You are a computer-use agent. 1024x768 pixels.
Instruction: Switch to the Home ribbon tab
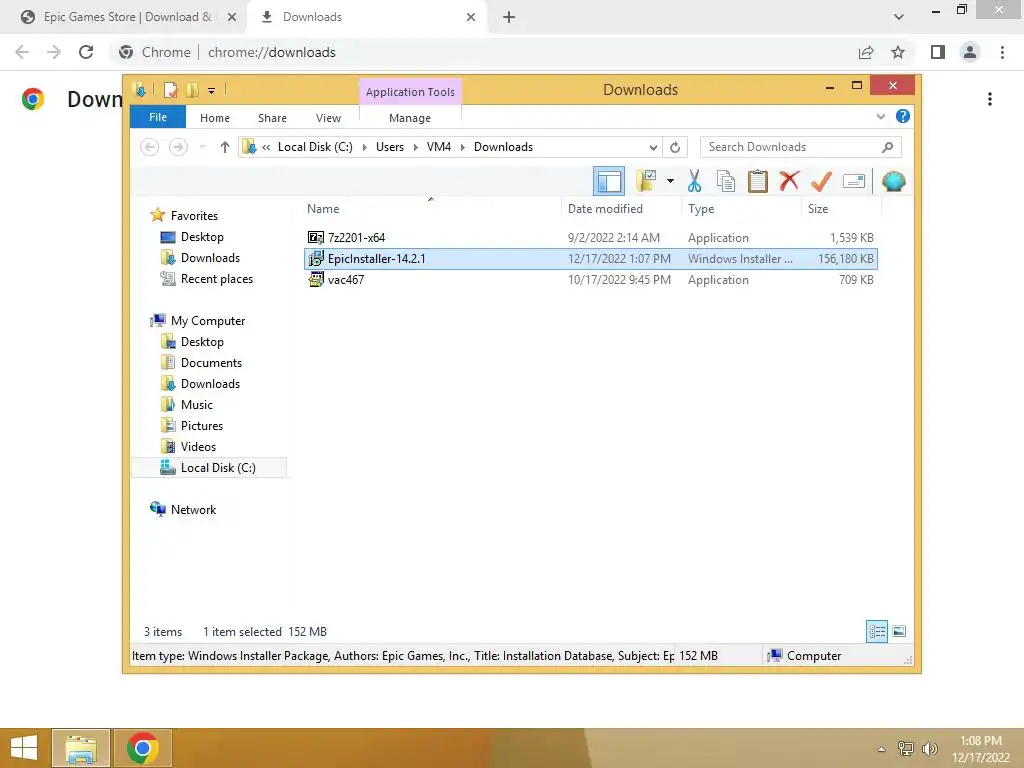click(x=215, y=118)
